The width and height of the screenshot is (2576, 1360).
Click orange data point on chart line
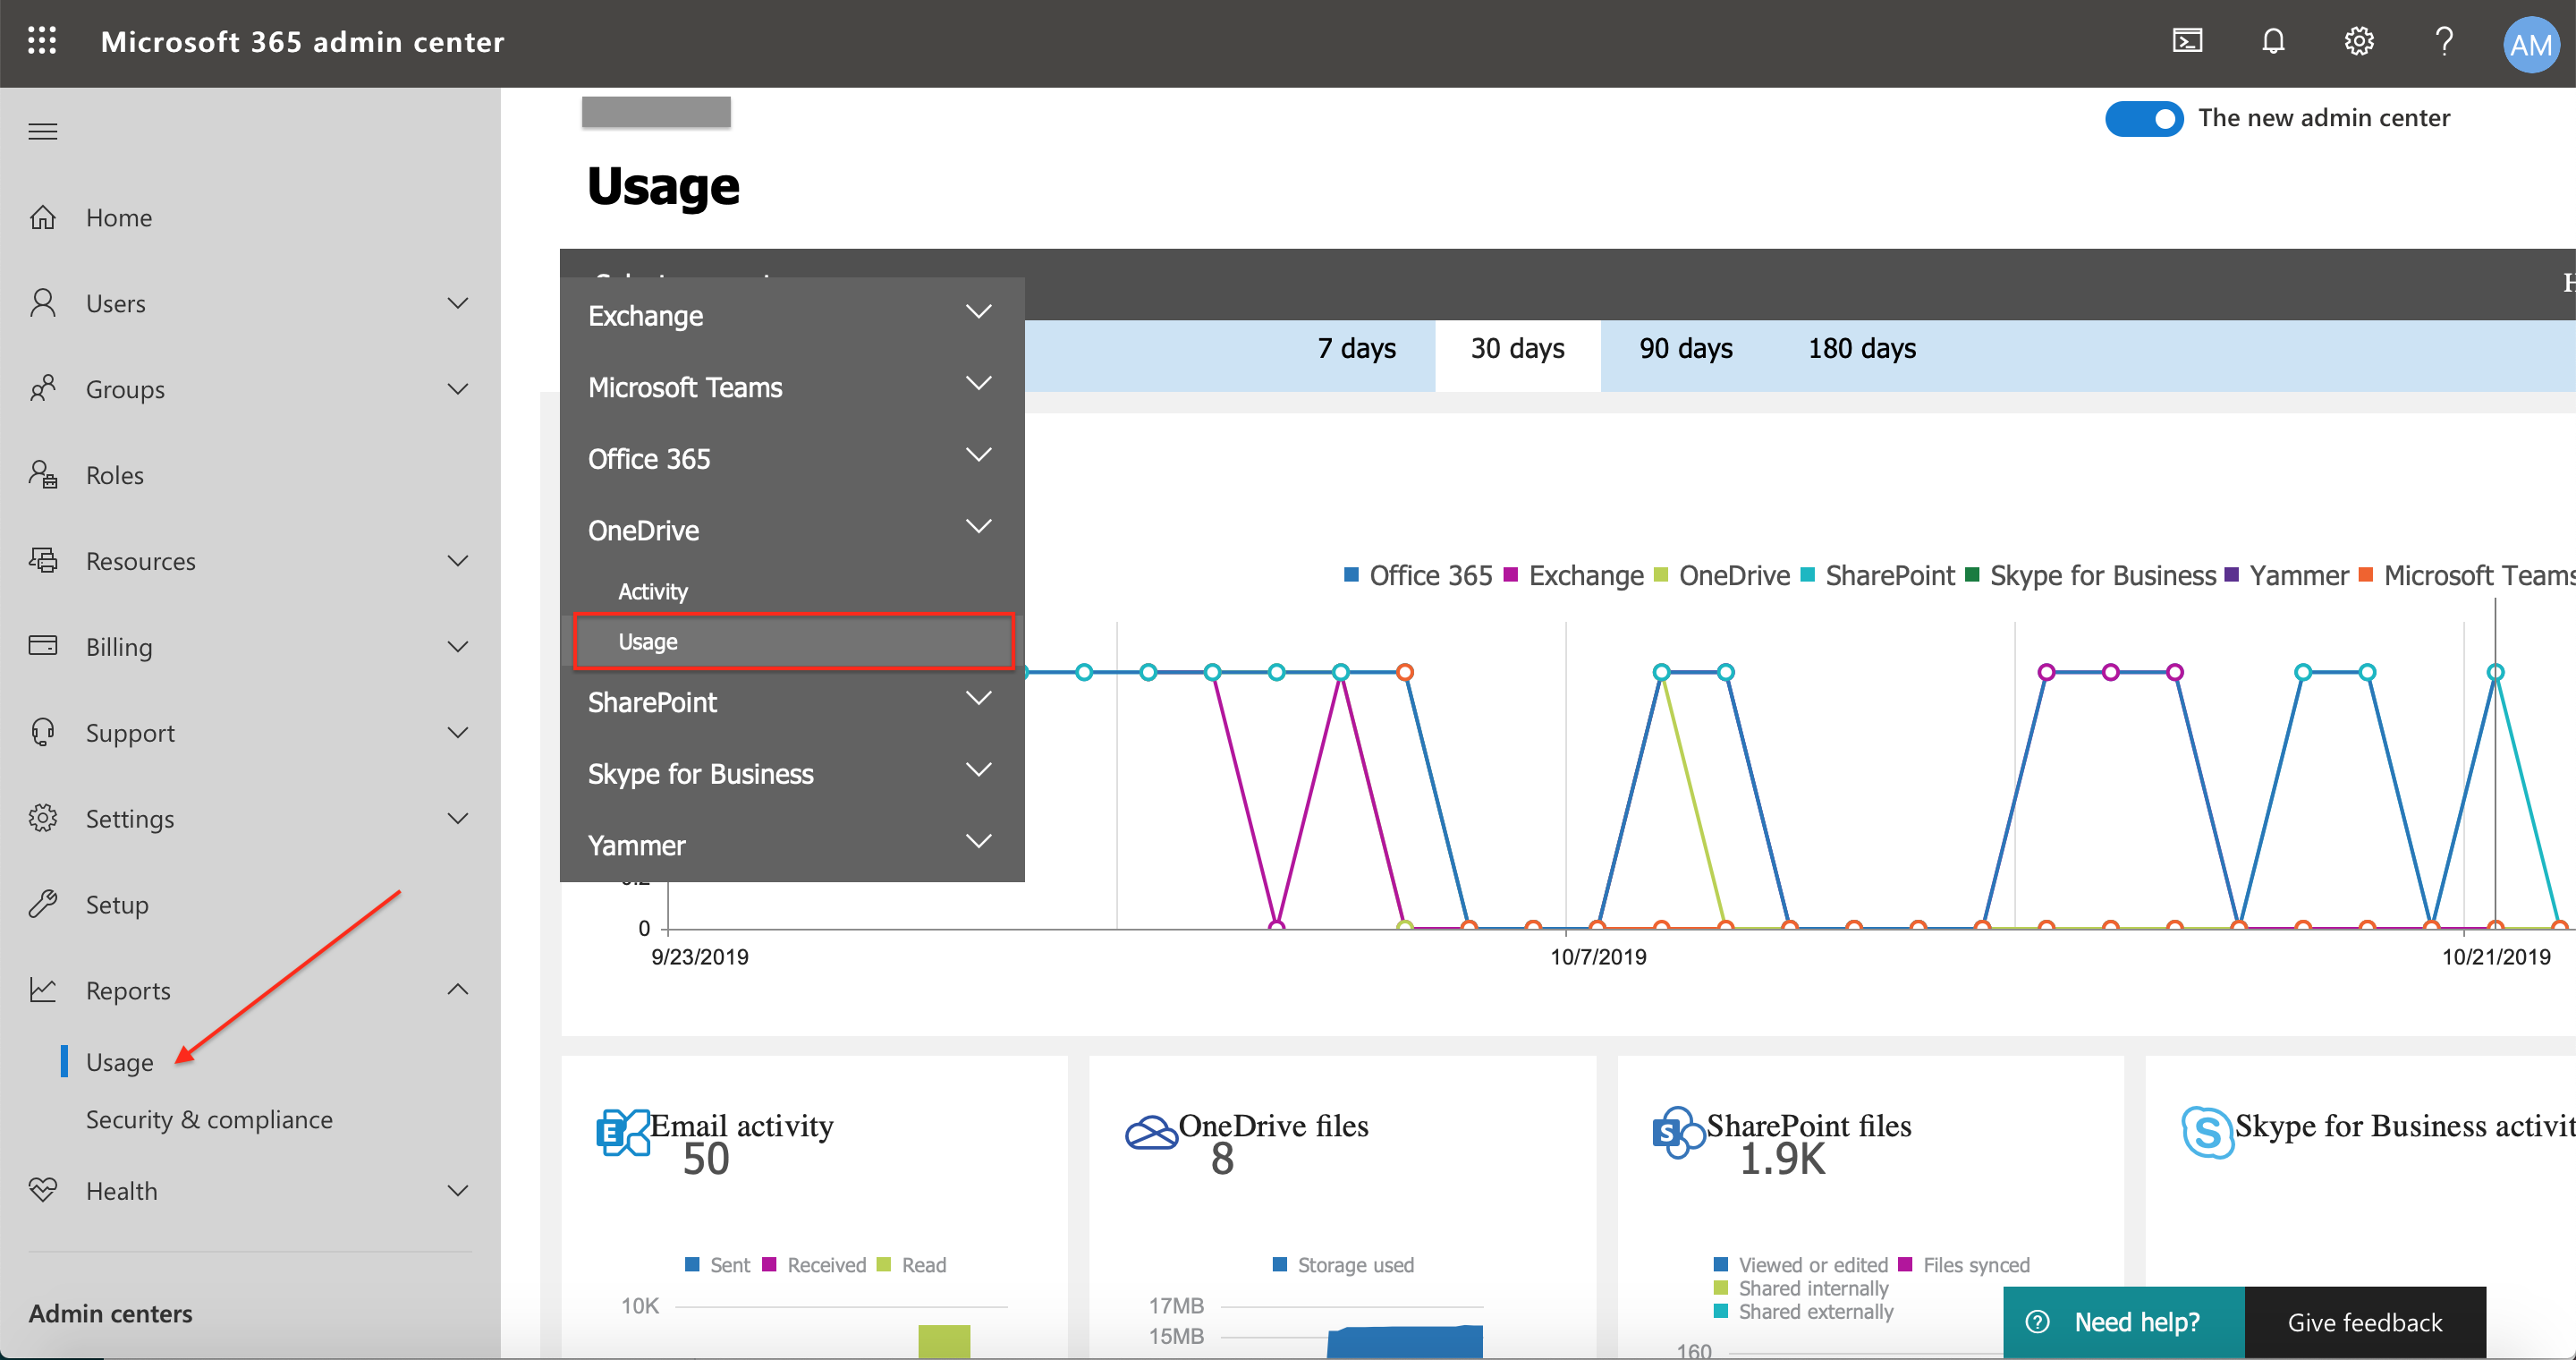(1405, 672)
